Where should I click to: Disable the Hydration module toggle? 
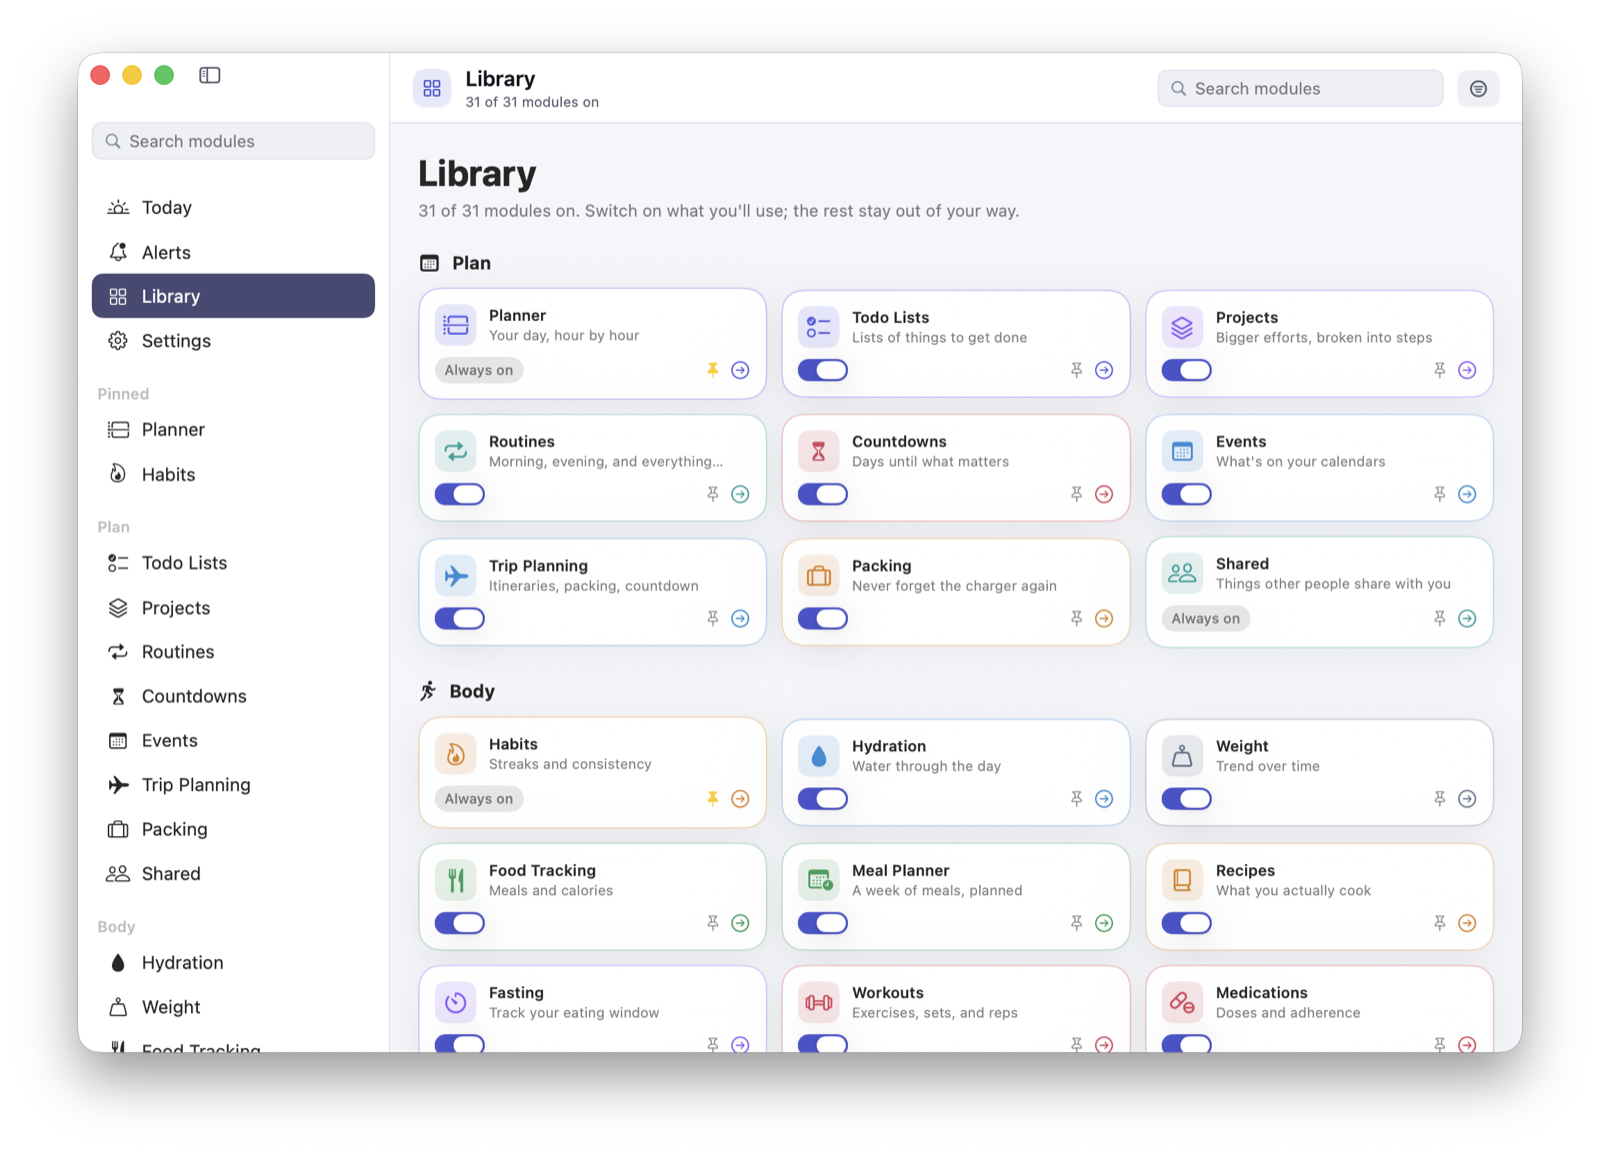click(x=822, y=798)
